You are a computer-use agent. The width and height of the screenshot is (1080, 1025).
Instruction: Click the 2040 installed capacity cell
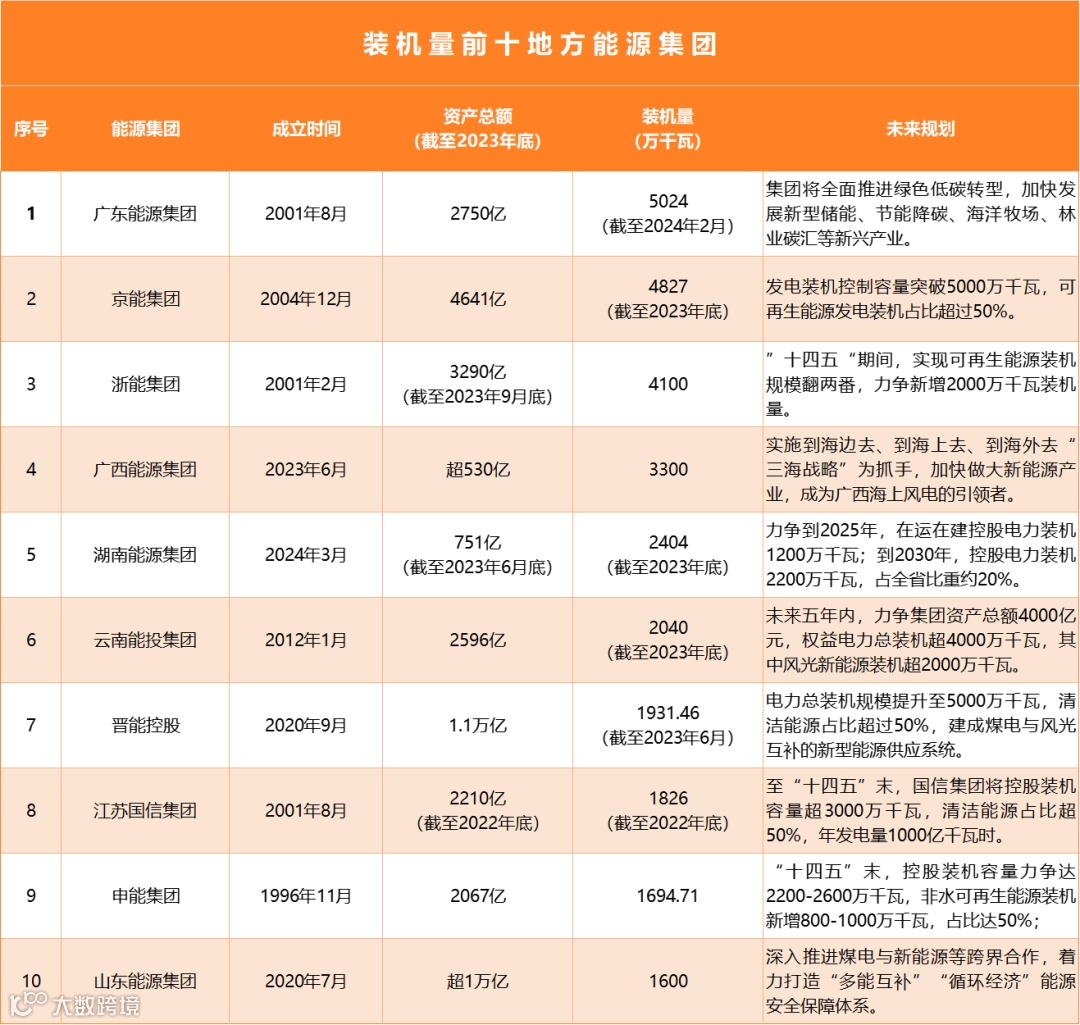667,640
